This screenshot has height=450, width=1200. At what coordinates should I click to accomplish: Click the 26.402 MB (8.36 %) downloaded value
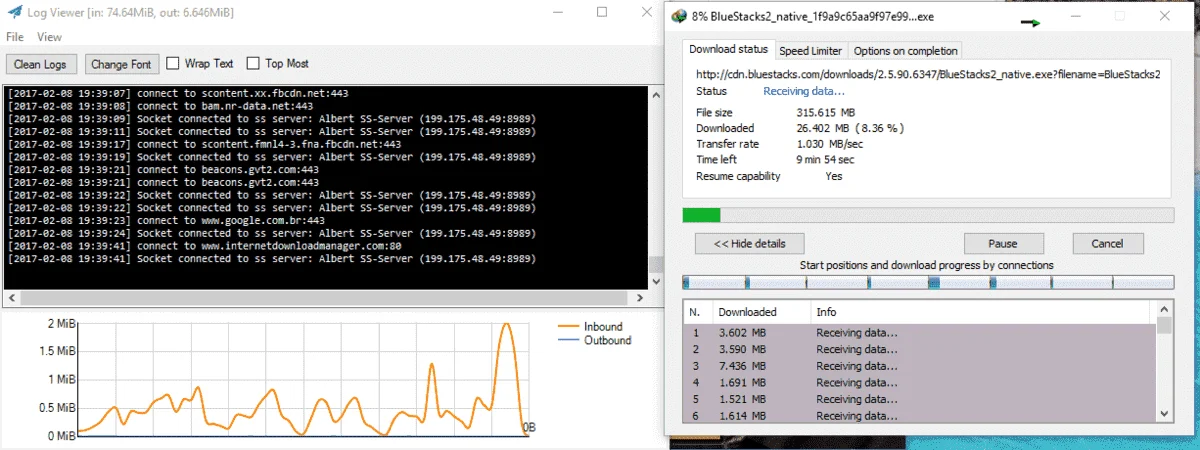850,128
